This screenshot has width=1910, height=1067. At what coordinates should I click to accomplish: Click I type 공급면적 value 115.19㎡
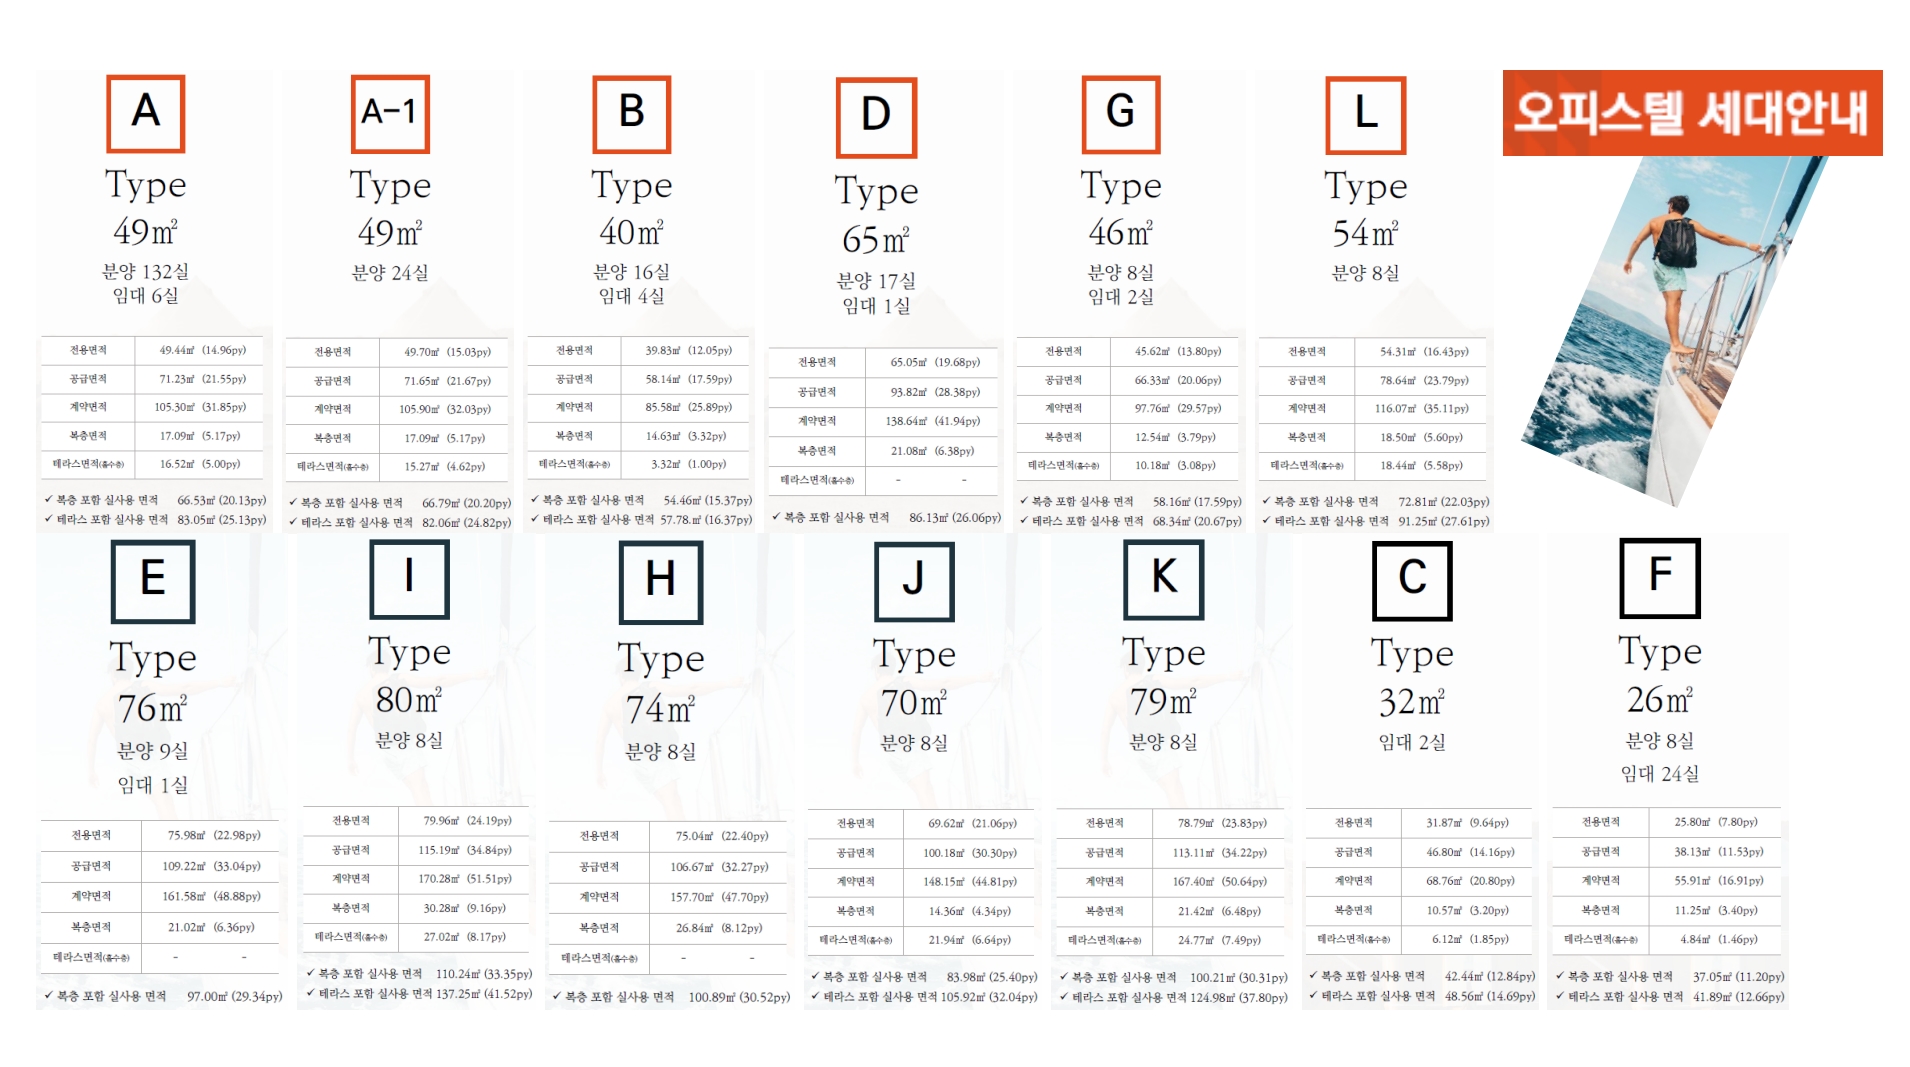465,850
